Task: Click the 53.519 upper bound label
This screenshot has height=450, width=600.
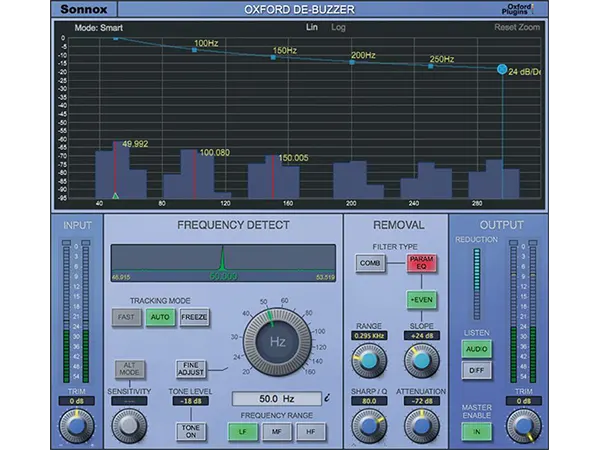Action: pyautogui.click(x=325, y=277)
